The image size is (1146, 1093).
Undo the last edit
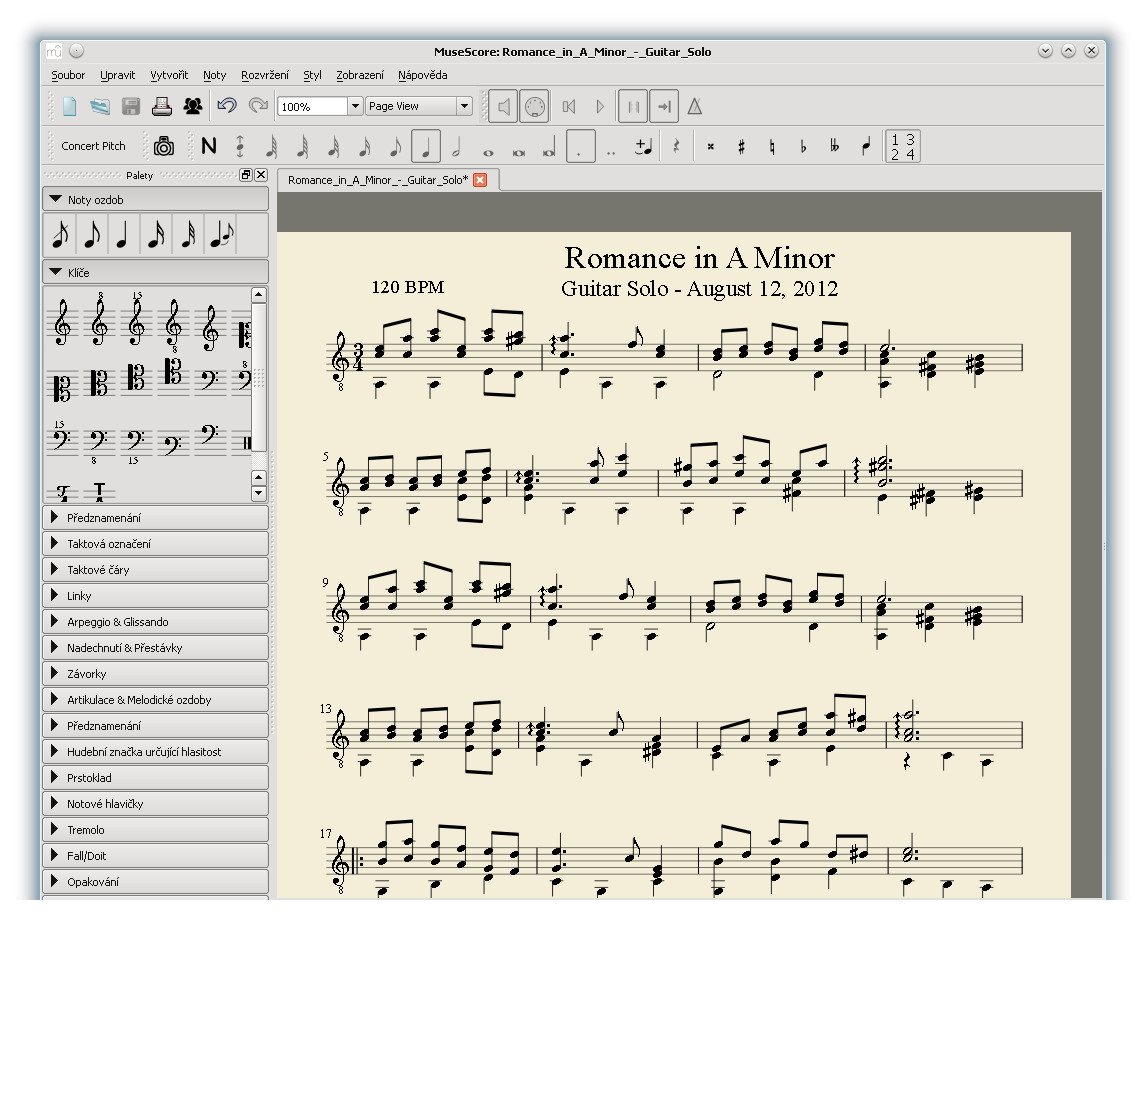pyautogui.click(x=227, y=106)
